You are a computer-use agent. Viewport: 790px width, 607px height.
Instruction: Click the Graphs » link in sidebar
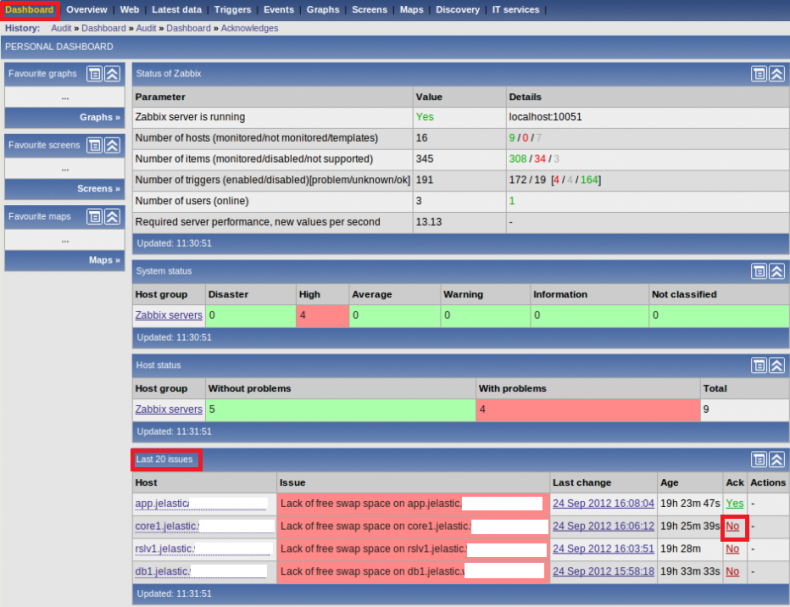99,117
